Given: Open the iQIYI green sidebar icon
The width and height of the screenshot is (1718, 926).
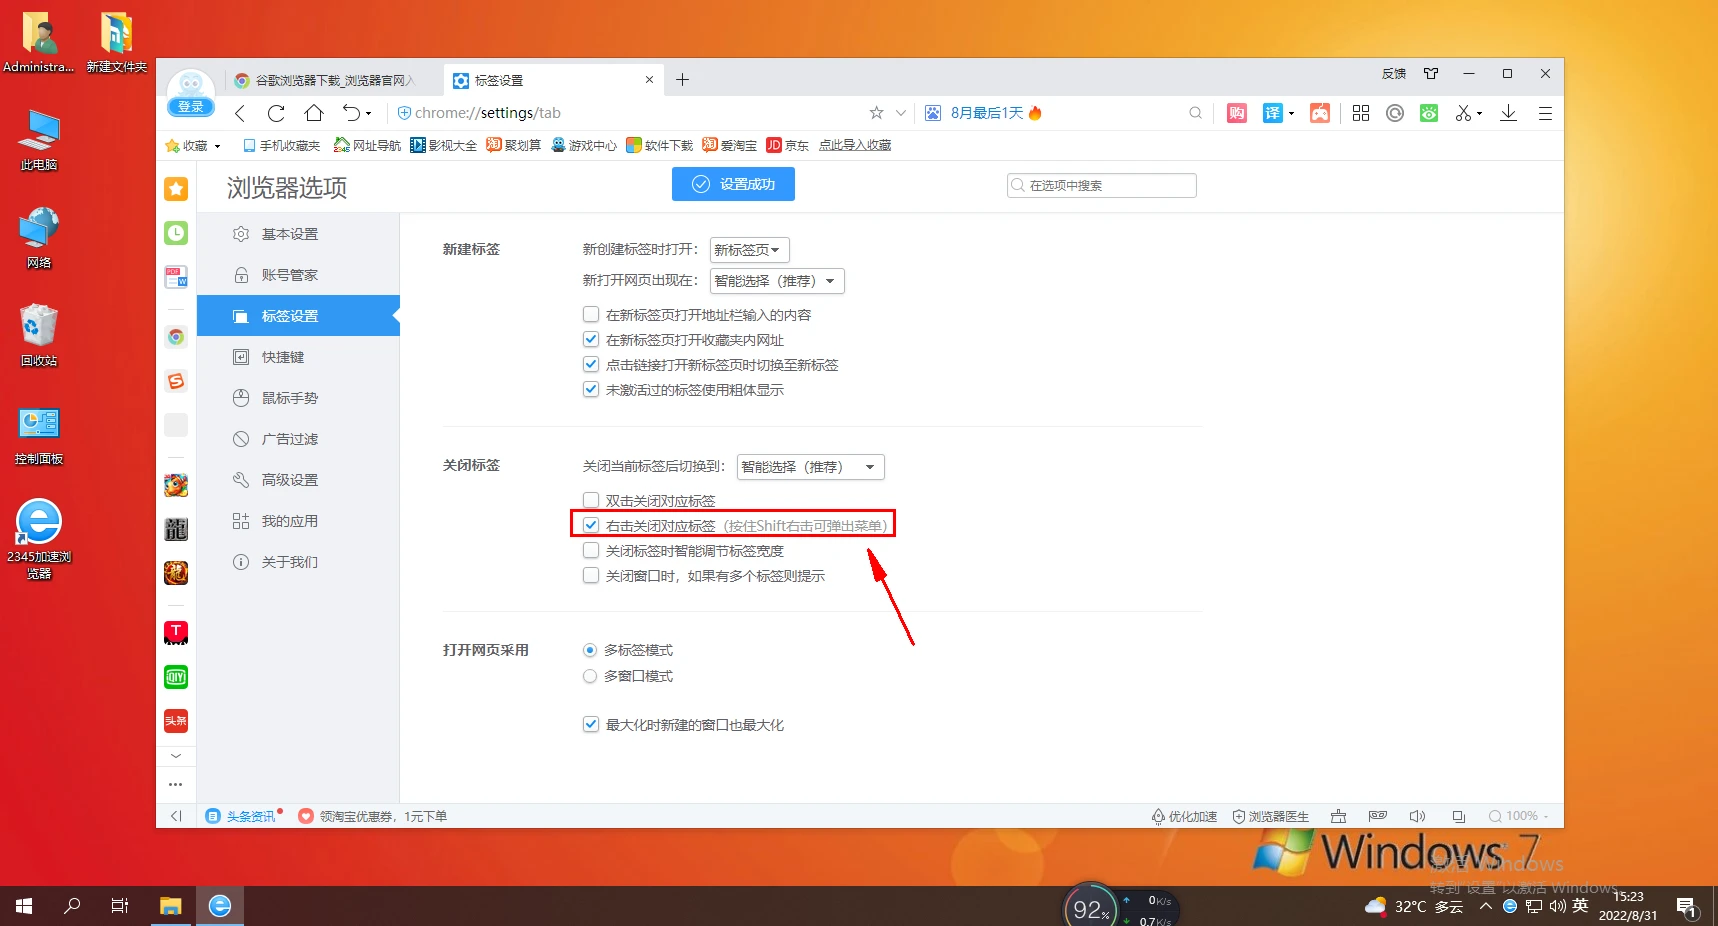Looking at the screenshot, I should click(x=176, y=677).
